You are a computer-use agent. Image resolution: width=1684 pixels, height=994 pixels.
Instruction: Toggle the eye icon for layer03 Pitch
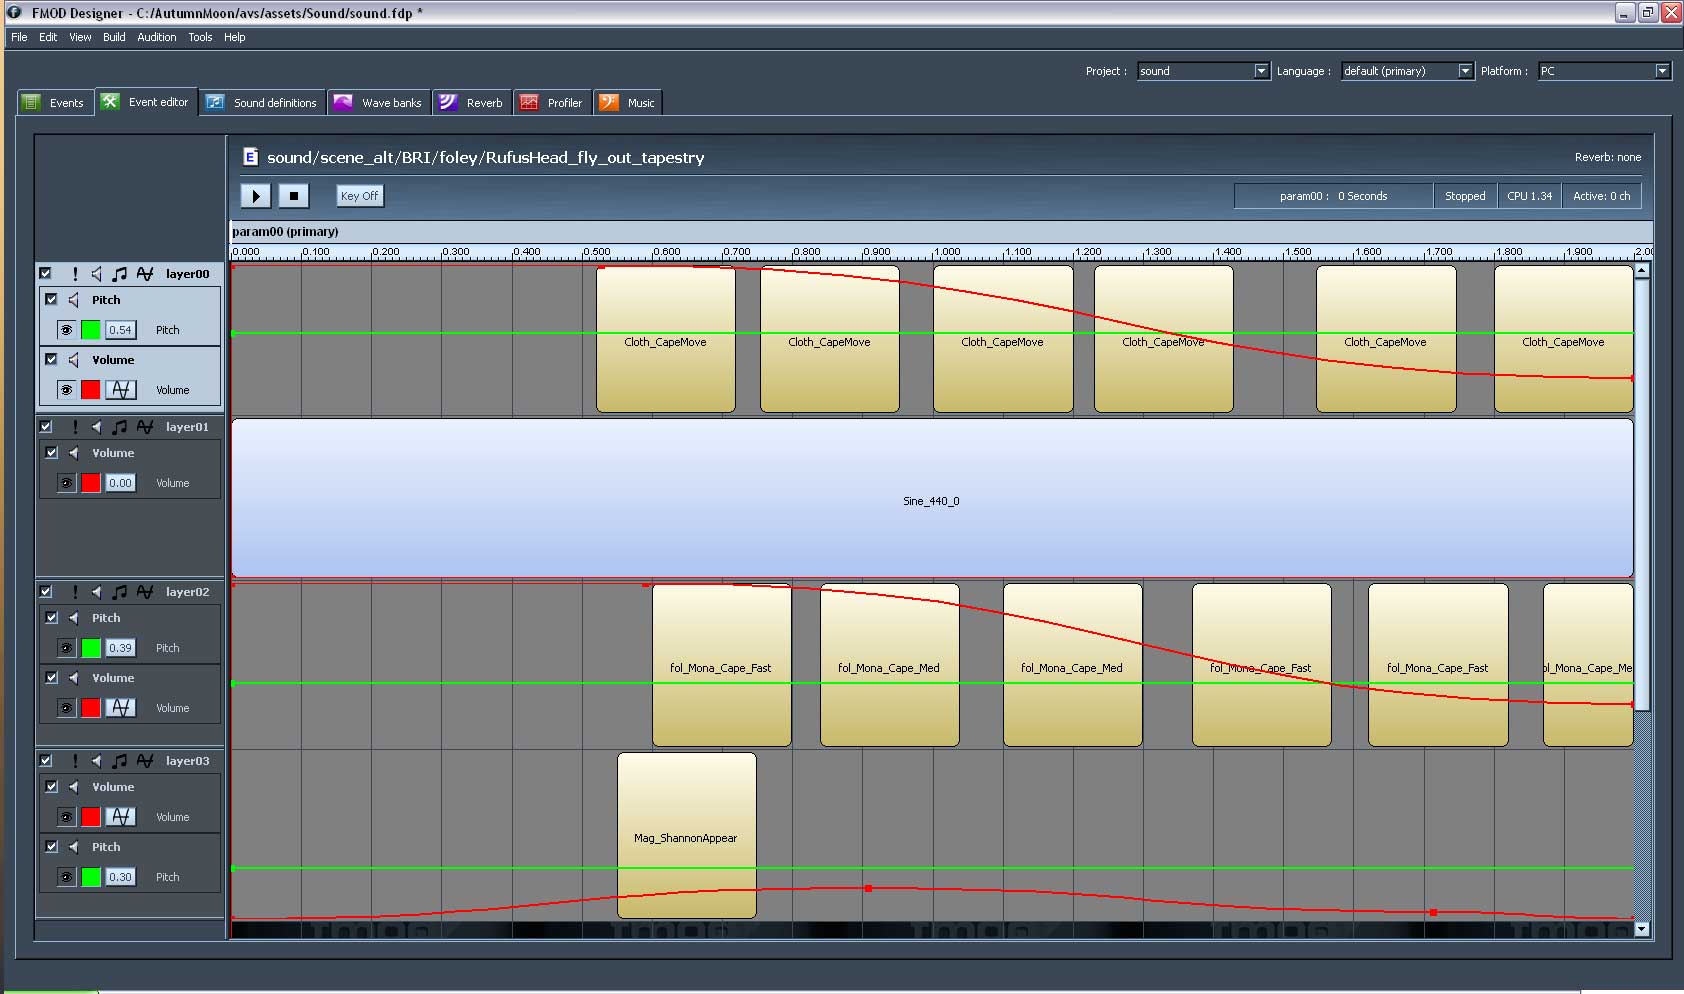pyautogui.click(x=66, y=877)
